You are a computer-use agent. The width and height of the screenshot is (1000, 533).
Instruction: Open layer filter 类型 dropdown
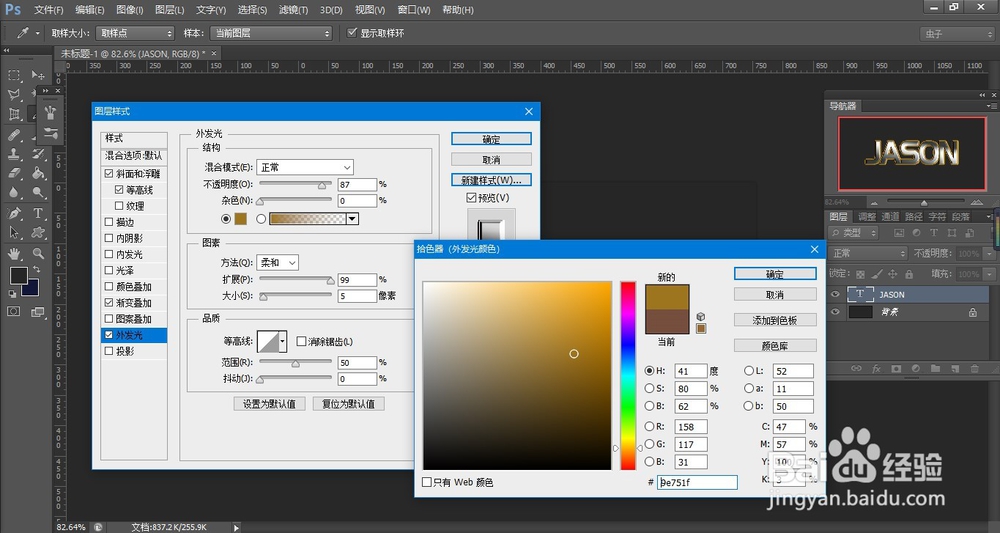pyautogui.click(x=854, y=233)
